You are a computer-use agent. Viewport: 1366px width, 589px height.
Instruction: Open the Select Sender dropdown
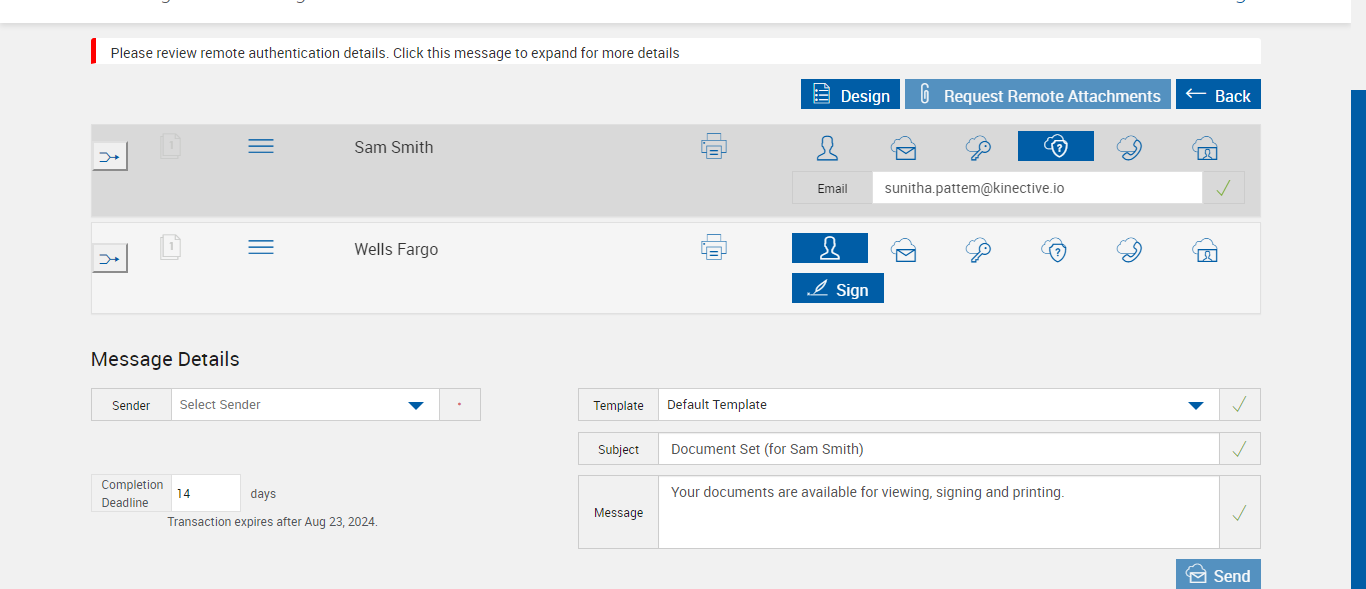(416, 405)
